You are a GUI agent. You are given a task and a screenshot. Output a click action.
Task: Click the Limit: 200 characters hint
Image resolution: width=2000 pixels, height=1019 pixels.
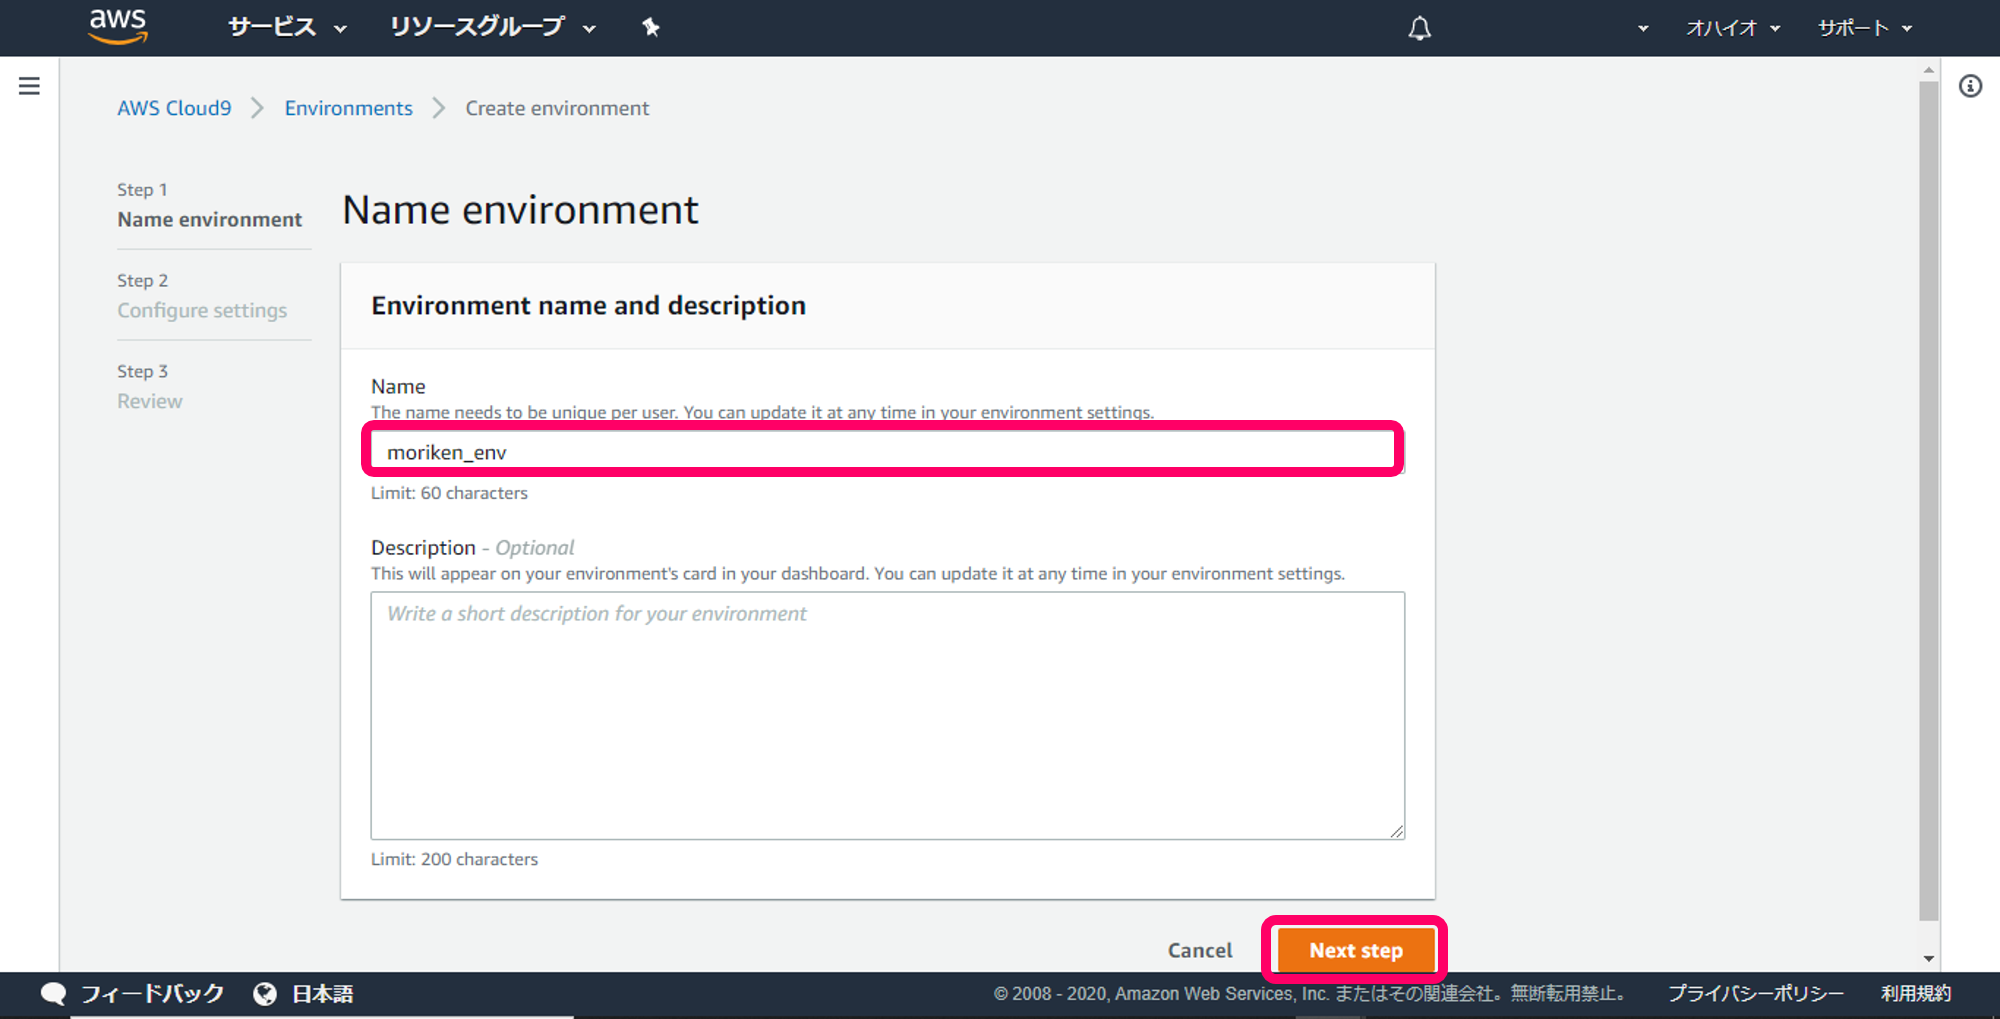(454, 859)
